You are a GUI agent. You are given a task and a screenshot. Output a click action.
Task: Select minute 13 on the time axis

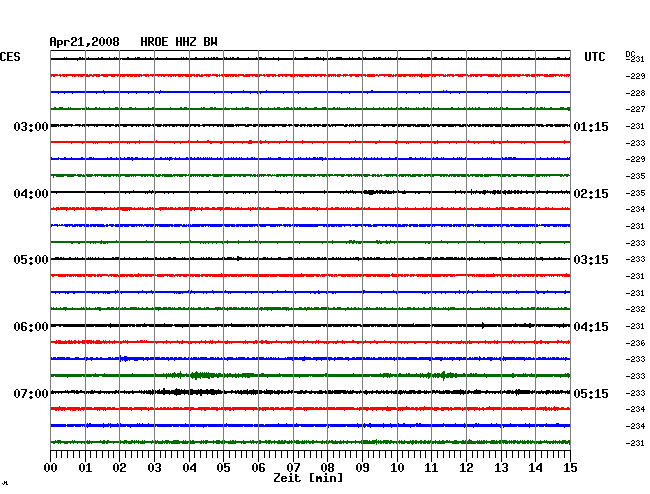tap(501, 467)
